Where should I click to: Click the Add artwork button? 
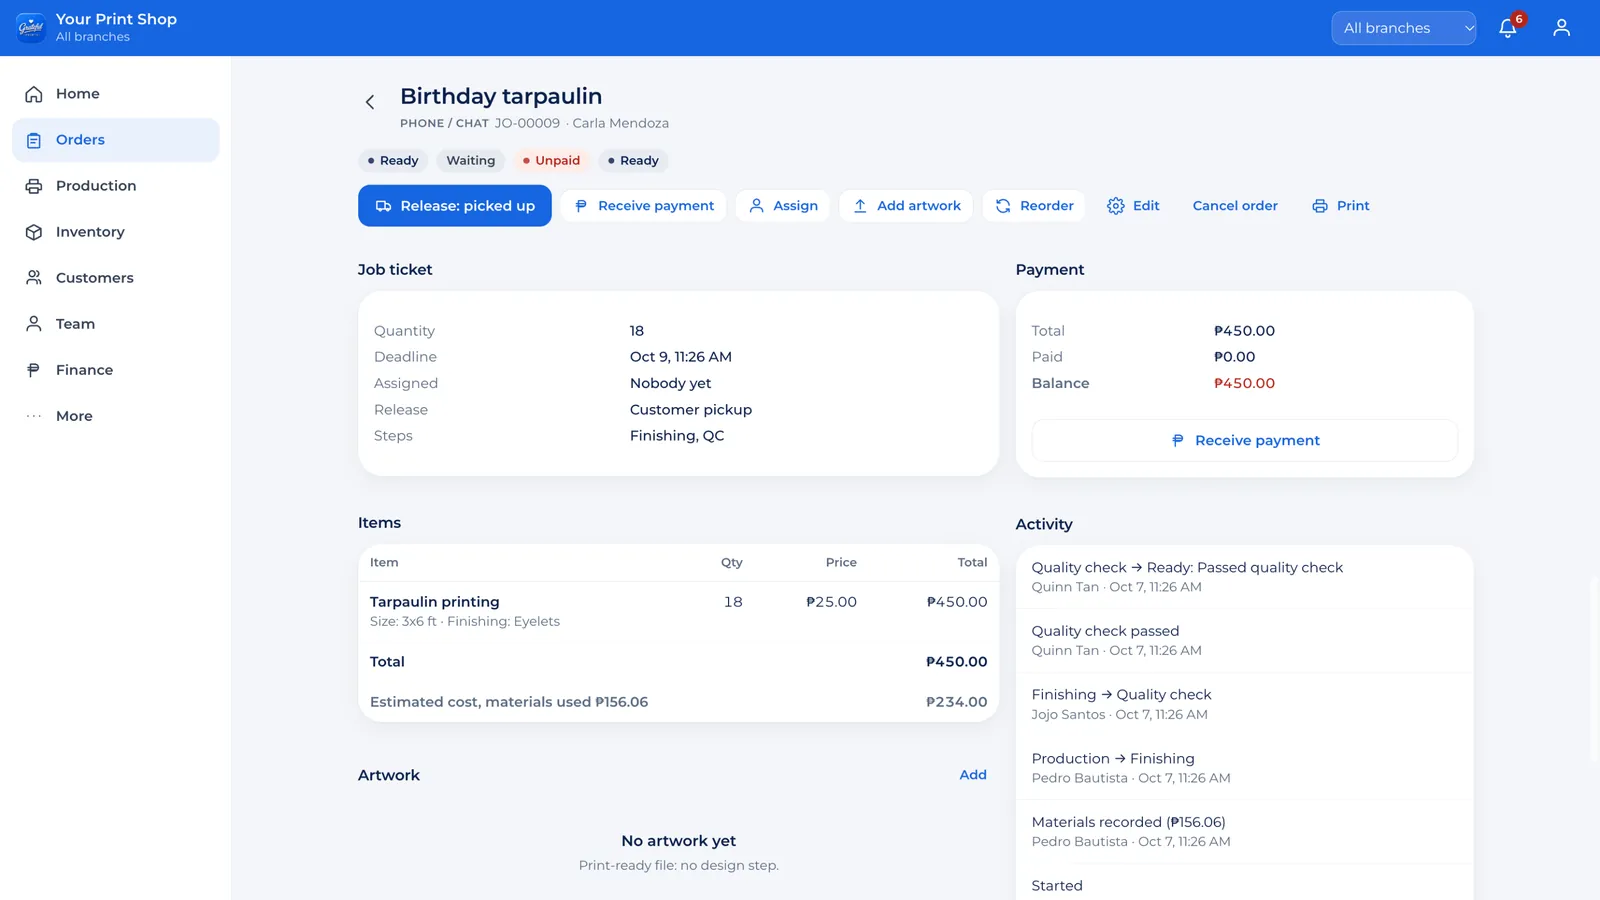pos(906,206)
